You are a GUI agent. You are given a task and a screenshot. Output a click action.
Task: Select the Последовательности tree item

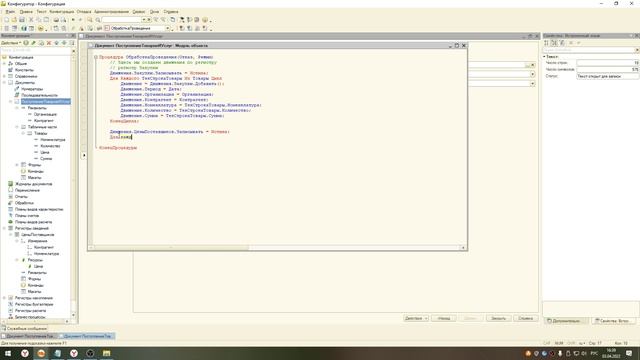coord(39,95)
